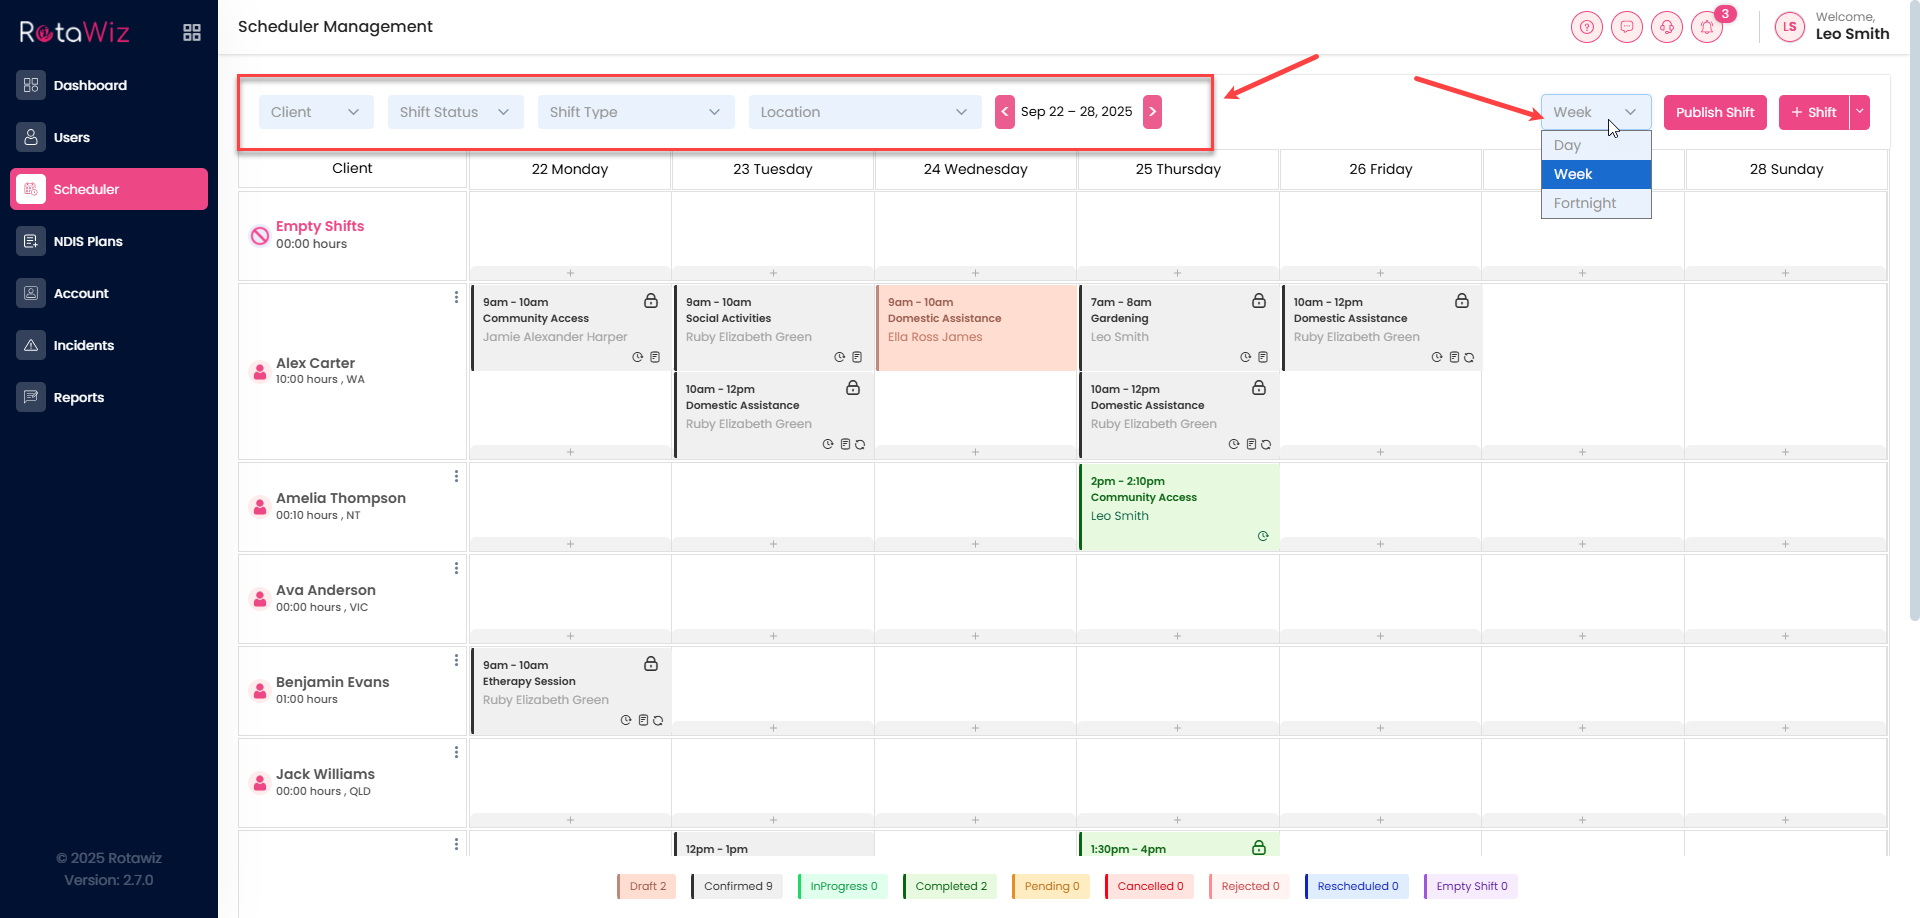This screenshot has height=918, width=1920.
Task: Select Fortnight from the view options
Action: 1585,203
